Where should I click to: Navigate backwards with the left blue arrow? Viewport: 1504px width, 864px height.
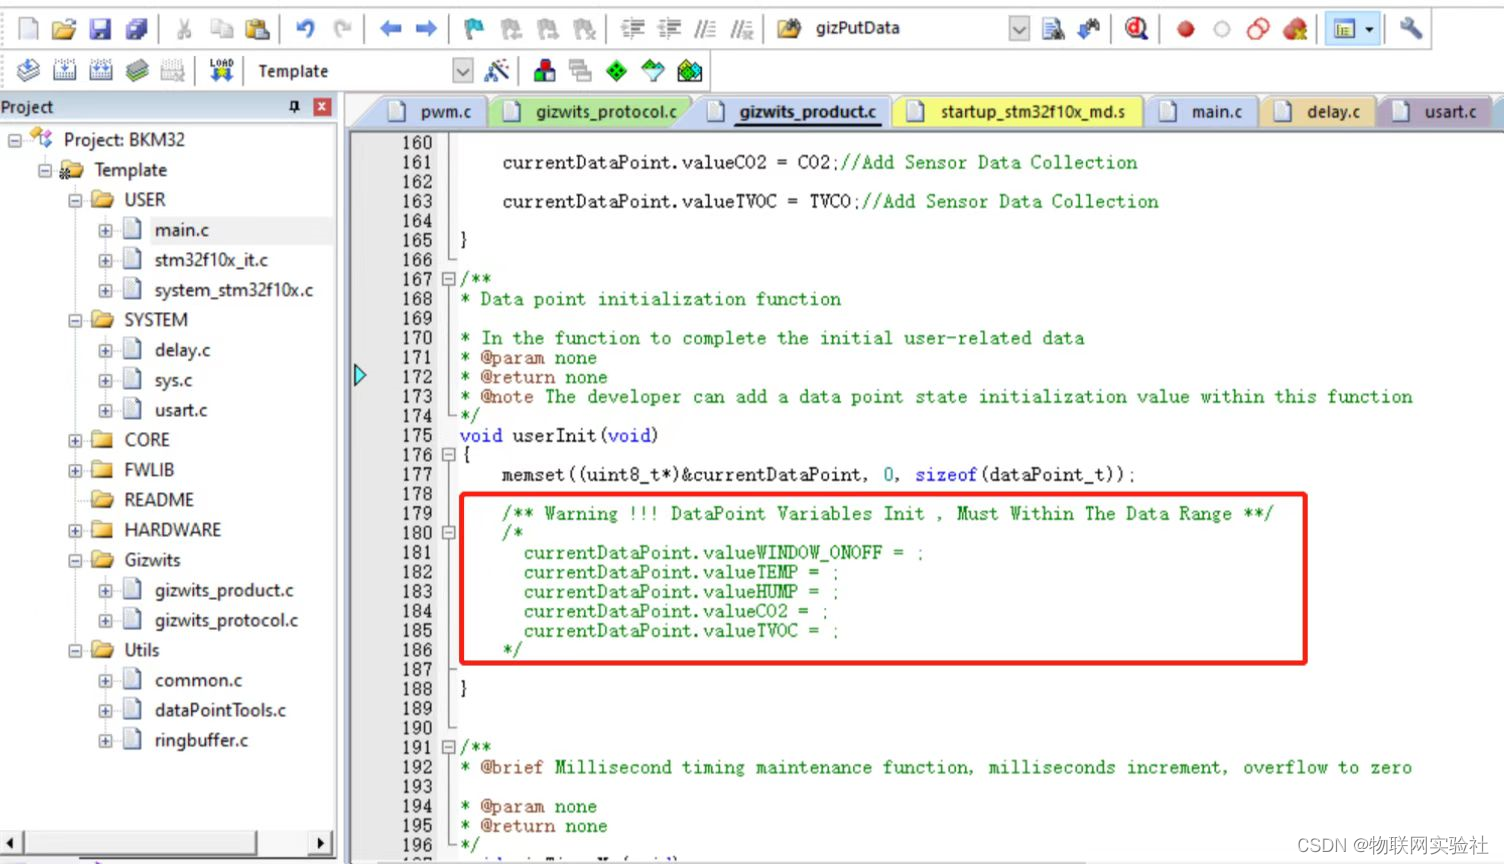click(391, 29)
